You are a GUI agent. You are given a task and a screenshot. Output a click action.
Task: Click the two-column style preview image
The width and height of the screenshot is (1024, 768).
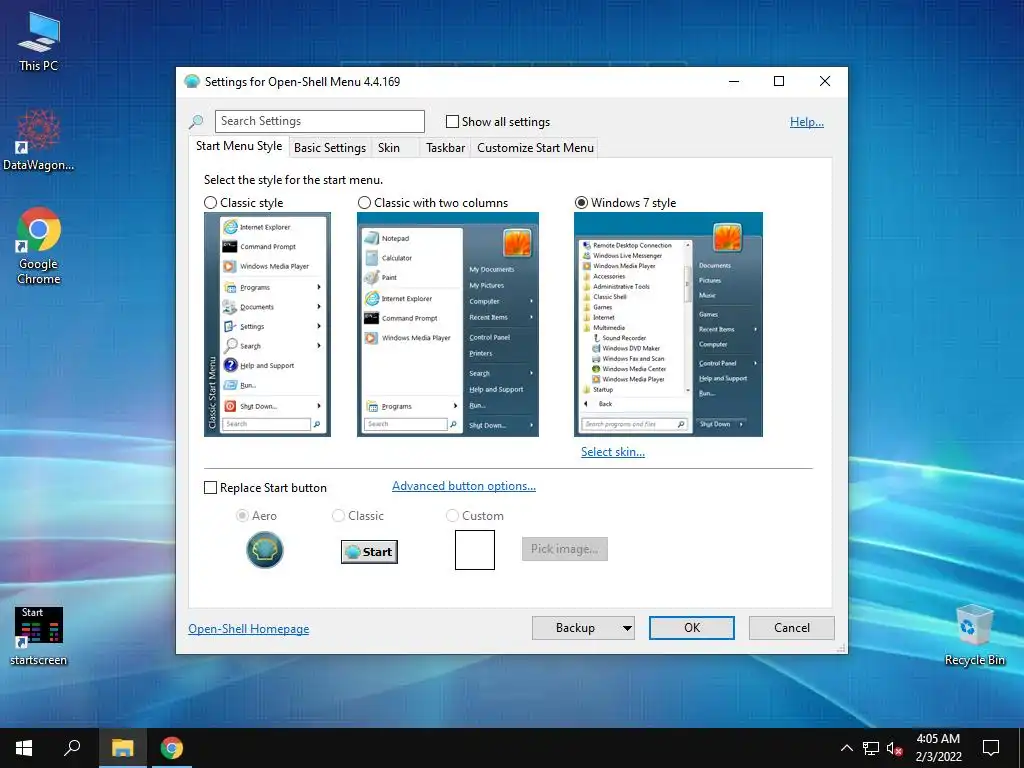click(x=448, y=324)
